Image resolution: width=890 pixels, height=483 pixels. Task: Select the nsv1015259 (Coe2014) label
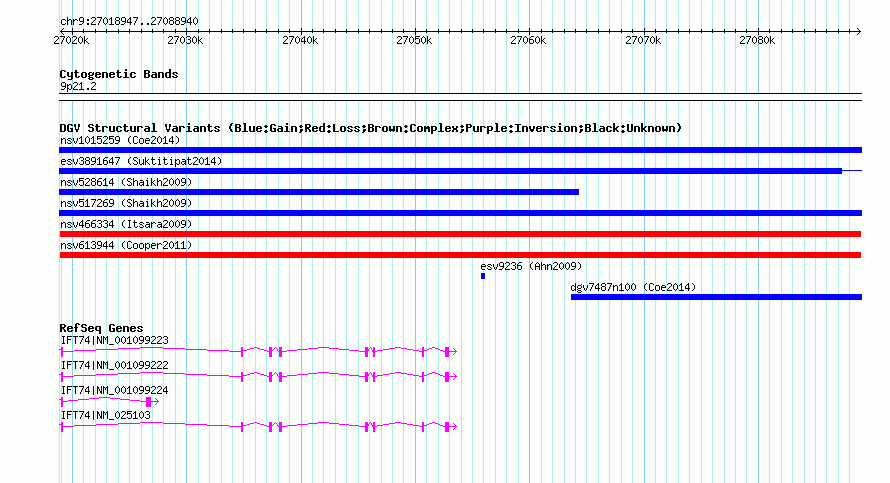pos(120,140)
